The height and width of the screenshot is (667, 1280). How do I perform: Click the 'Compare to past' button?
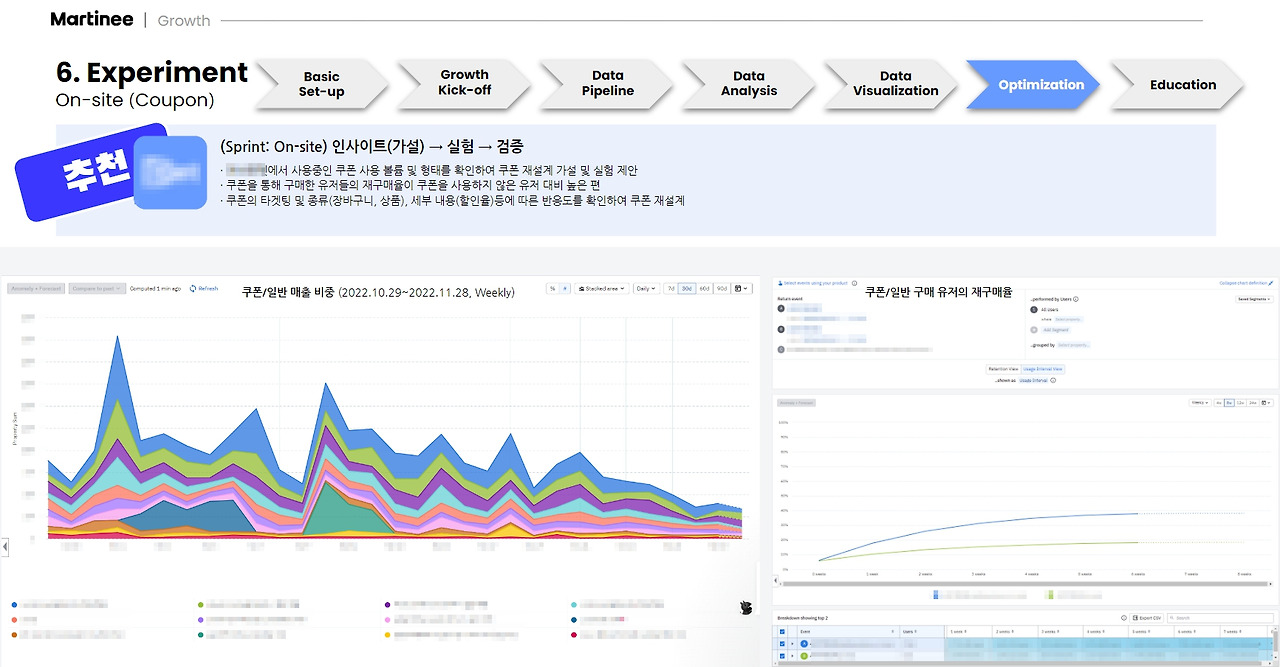click(96, 288)
